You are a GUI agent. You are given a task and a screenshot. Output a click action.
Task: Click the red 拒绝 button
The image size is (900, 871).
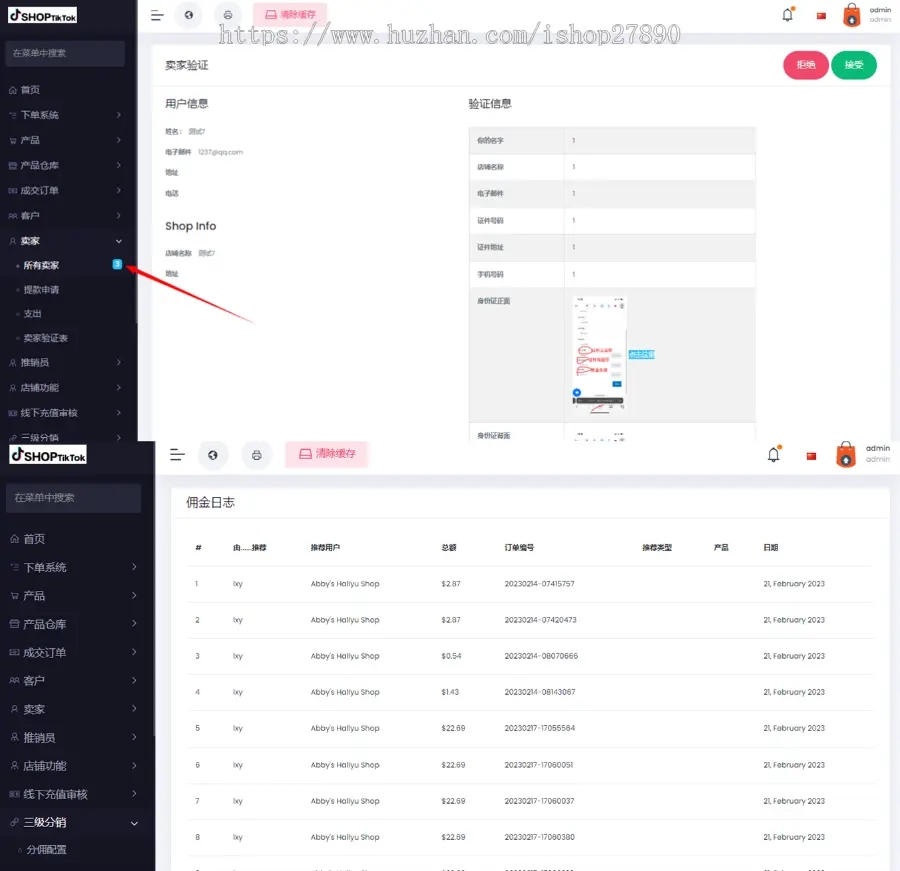(x=805, y=65)
